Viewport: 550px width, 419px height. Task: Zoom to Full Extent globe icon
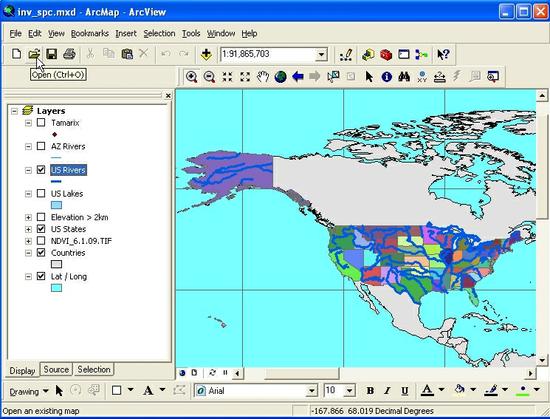click(x=280, y=77)
